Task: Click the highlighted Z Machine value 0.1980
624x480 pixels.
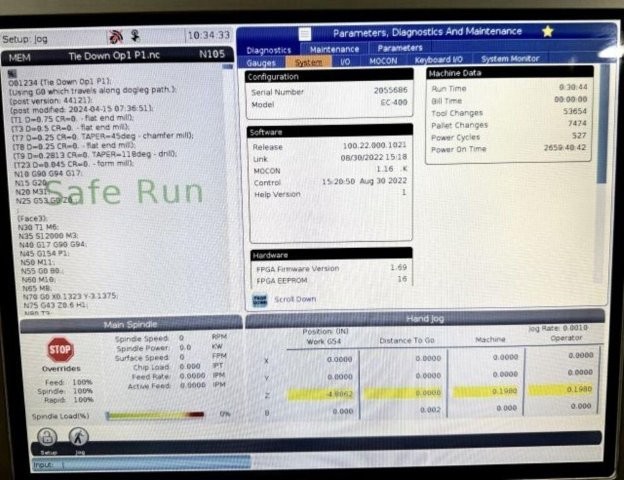Action: click(485, 391)
